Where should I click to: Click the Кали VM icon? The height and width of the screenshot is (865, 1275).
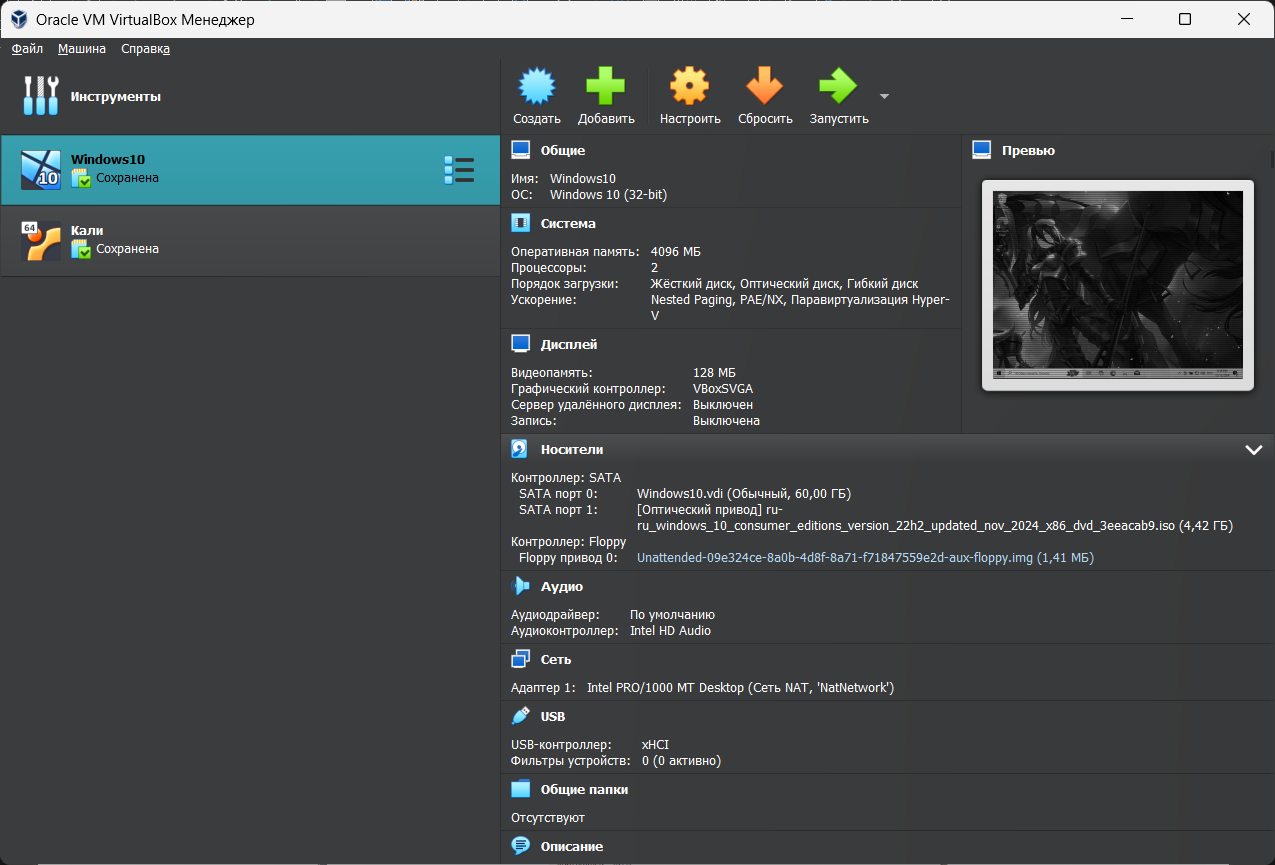(x=41, y=241)
